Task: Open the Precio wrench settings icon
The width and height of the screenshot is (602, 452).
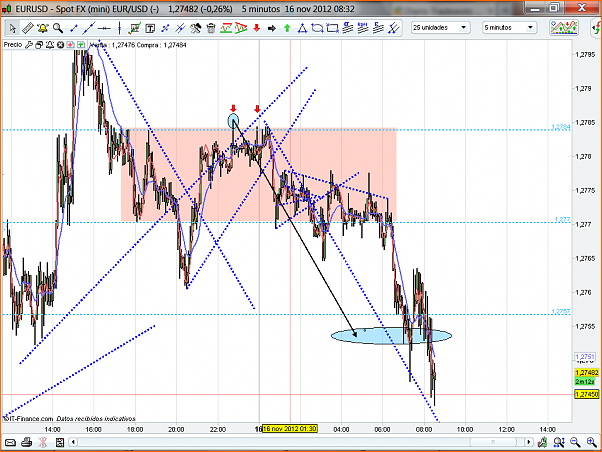Action: [x=29, y=45]
